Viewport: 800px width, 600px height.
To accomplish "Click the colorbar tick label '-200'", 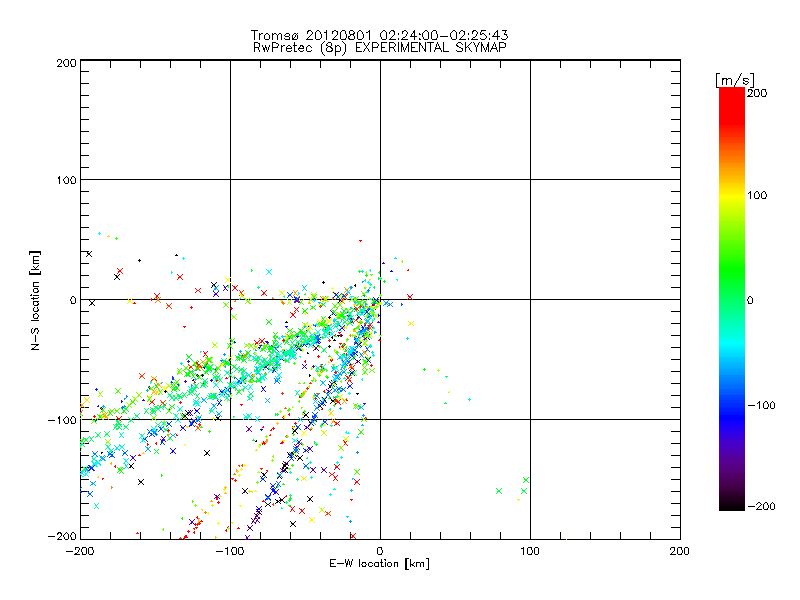I will (761, 507).
